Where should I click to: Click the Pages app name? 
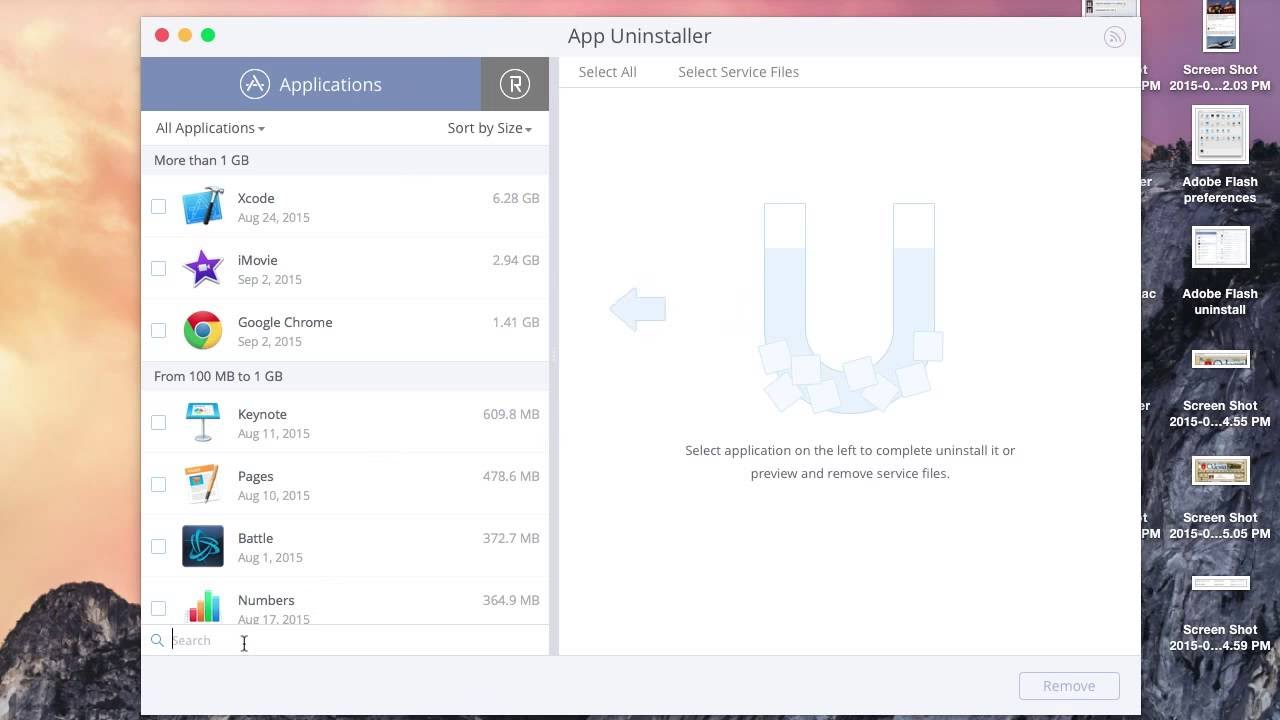[255, 476]
